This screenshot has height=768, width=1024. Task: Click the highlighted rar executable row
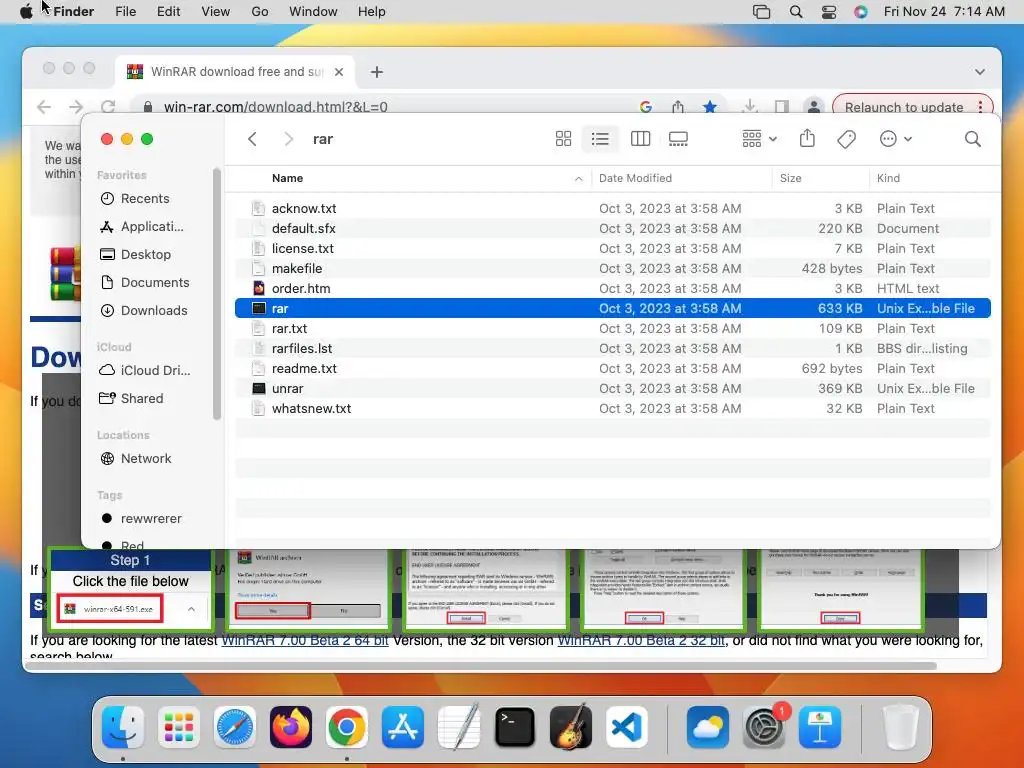pos(613,308)
